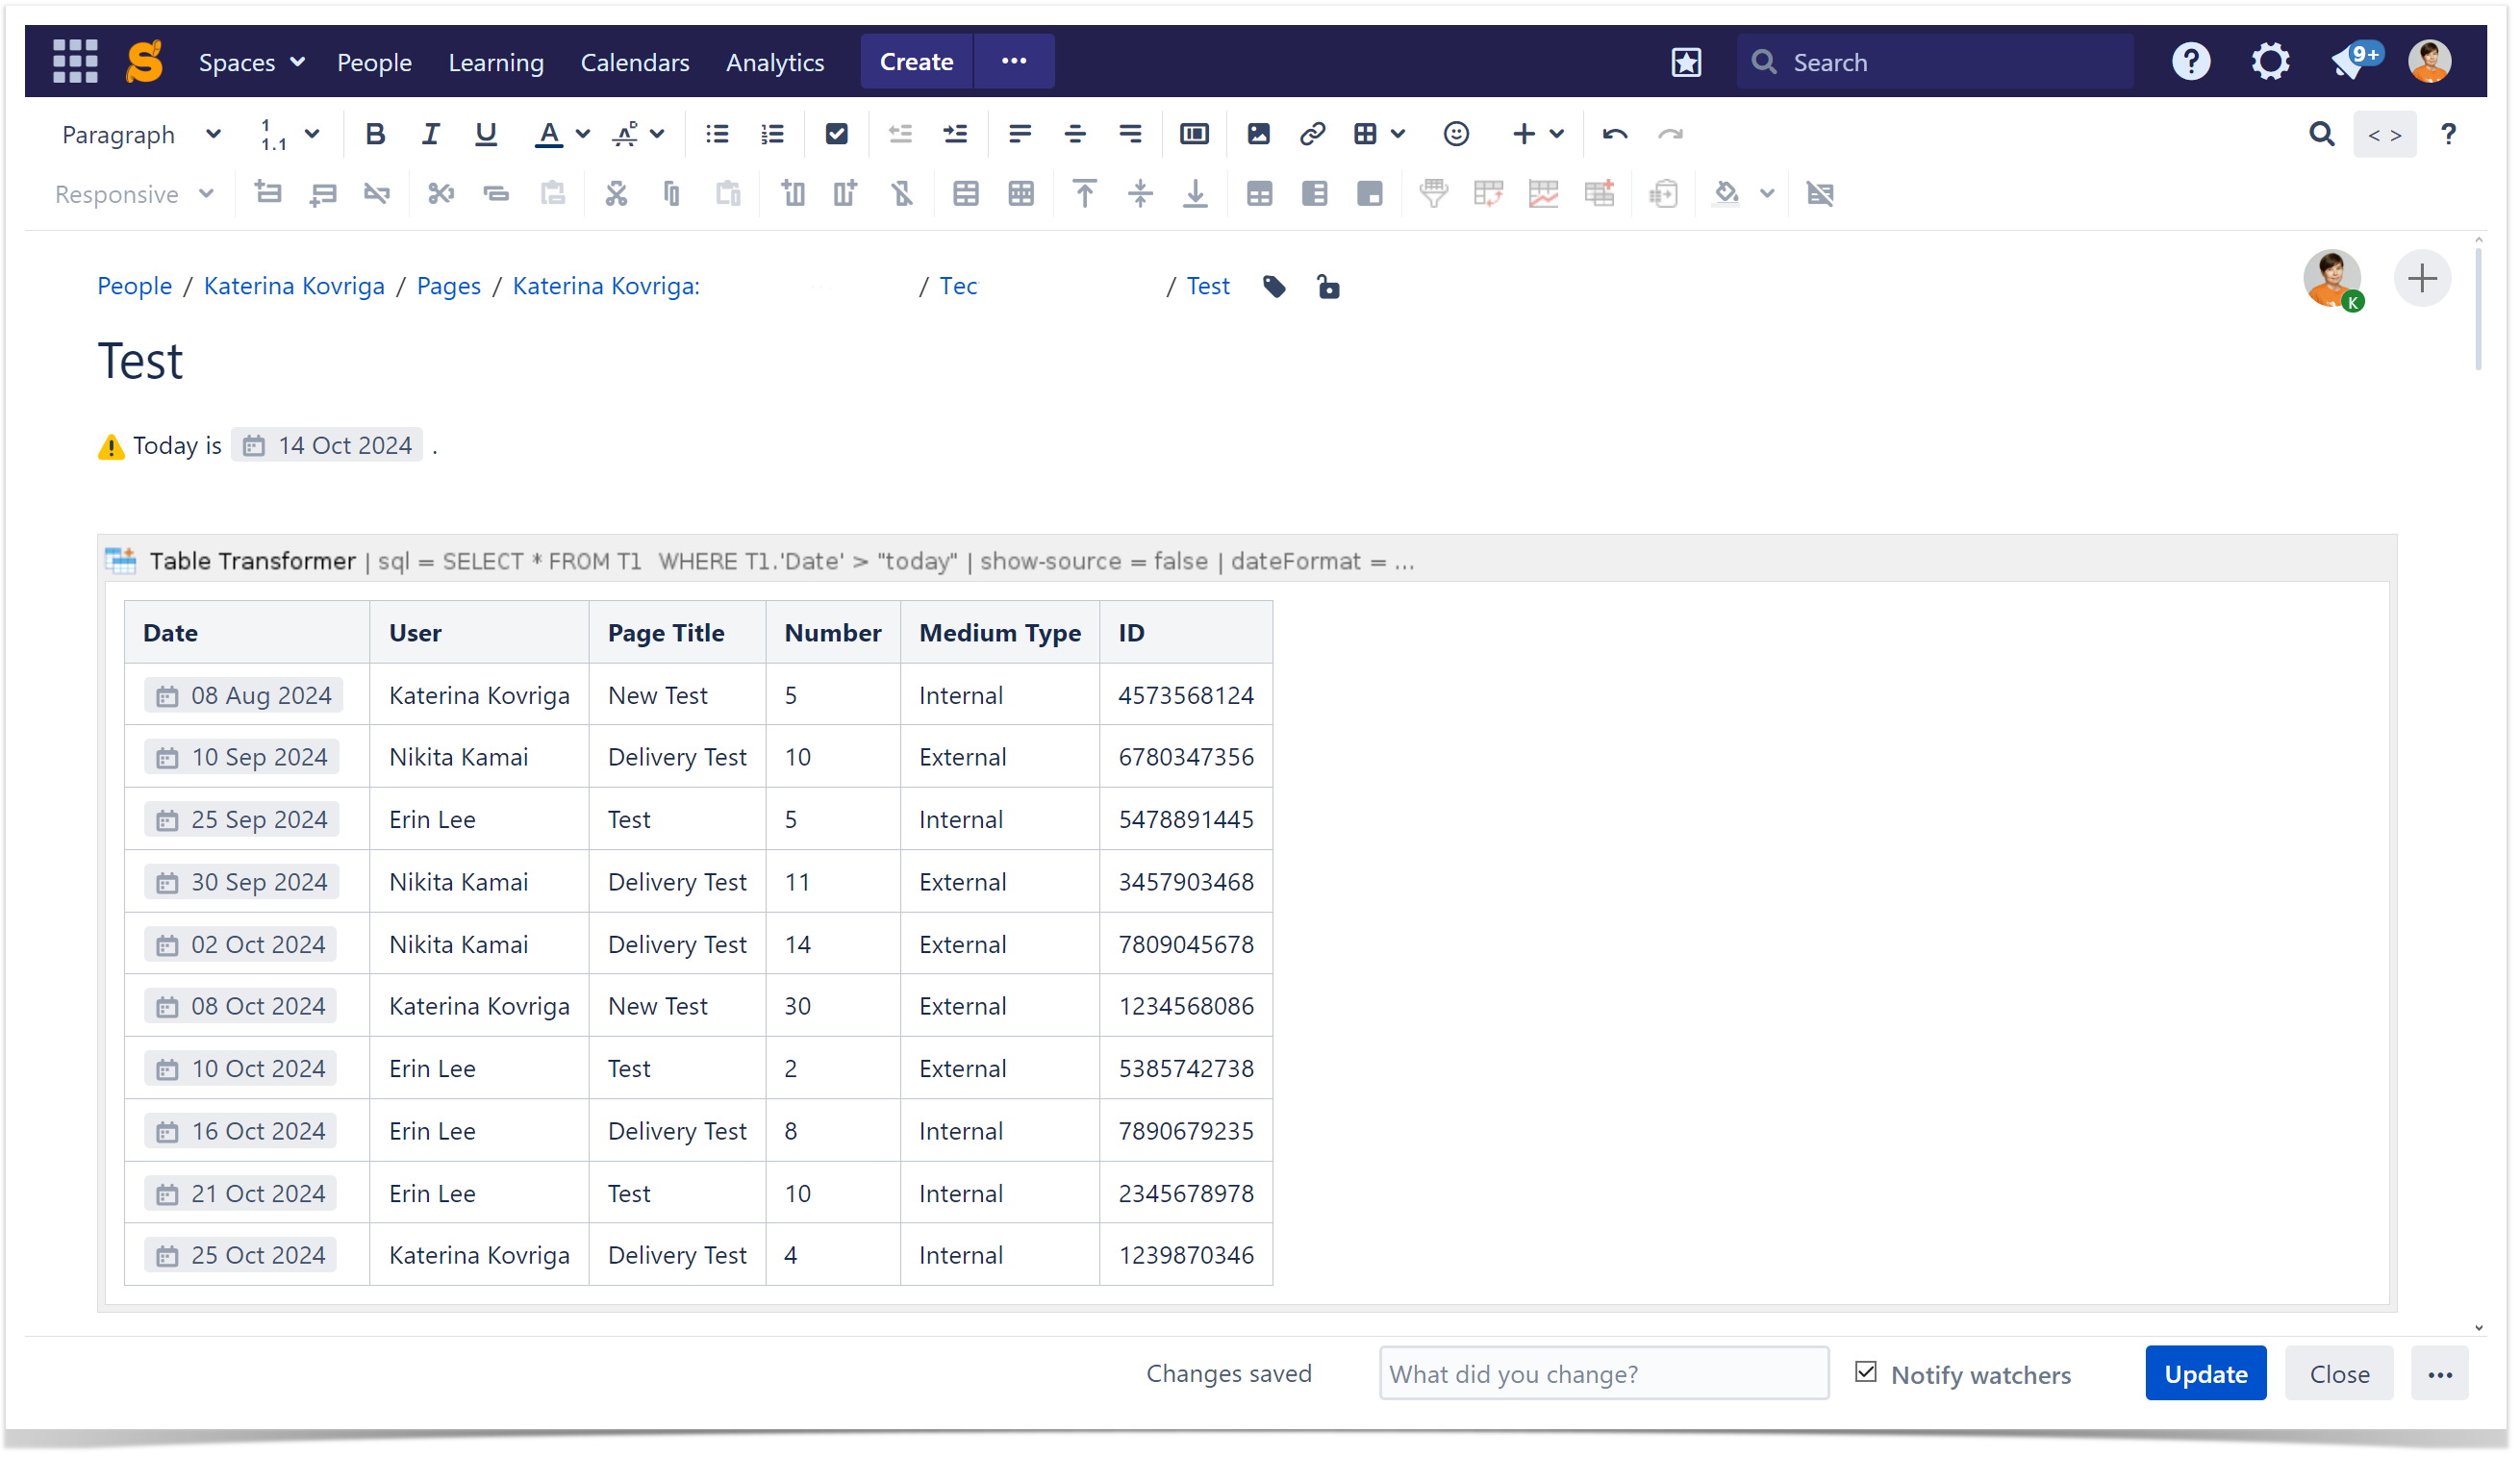This screenshot has width=2520, height=1457.
Task: Toggle the Notify watchers checkbox
Action: (1866, 1372)
